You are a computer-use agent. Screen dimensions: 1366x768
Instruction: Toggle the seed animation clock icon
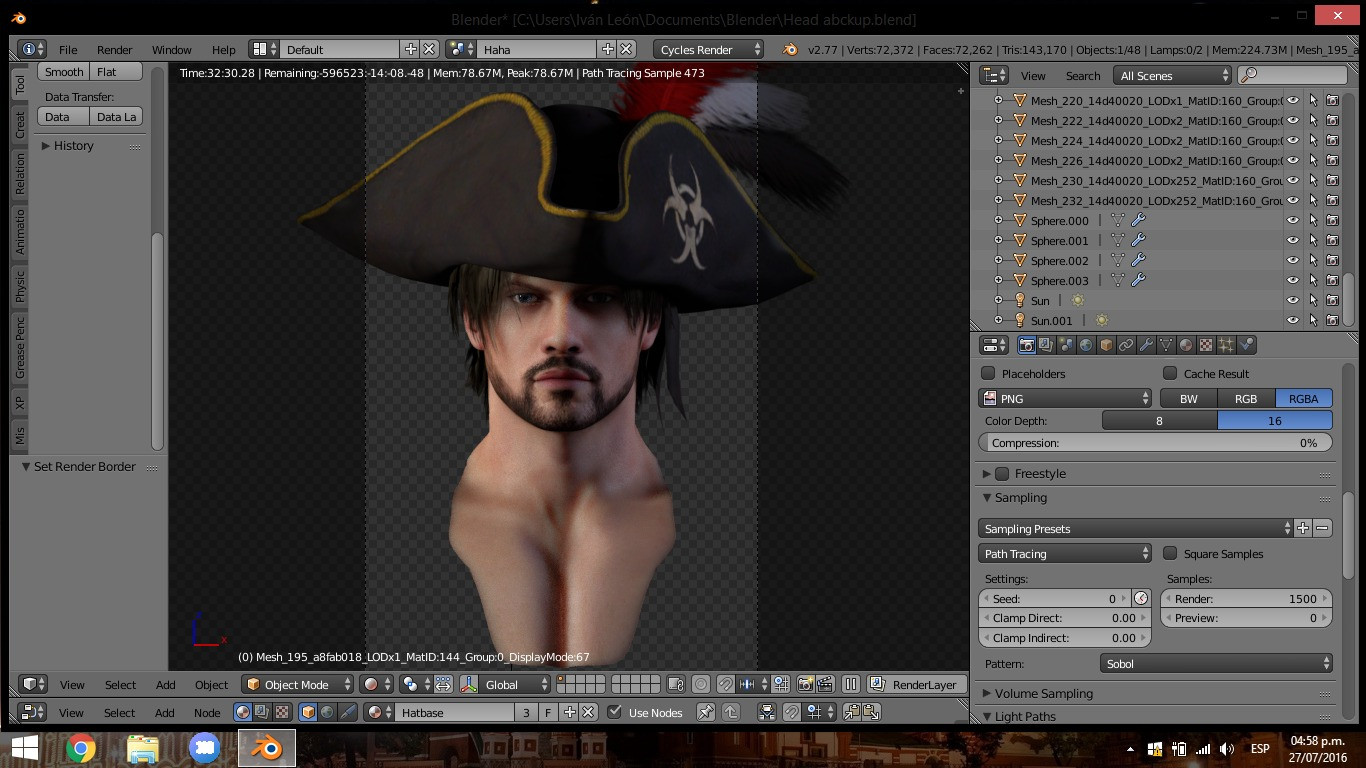pyautogui.click(x=1141, y=598)
